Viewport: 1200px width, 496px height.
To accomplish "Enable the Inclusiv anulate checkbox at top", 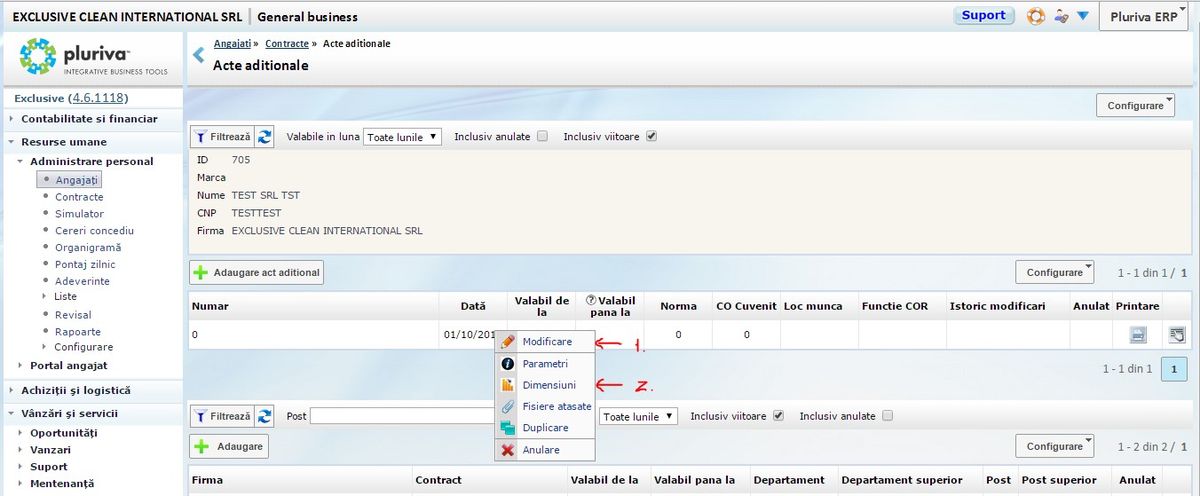I will [542, 137].
